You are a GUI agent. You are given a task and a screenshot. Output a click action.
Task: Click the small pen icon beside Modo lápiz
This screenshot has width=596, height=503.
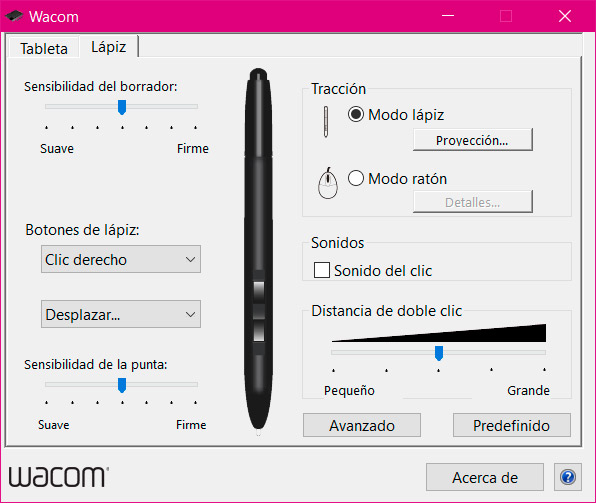pyautogui.click(x=326, y=122)
